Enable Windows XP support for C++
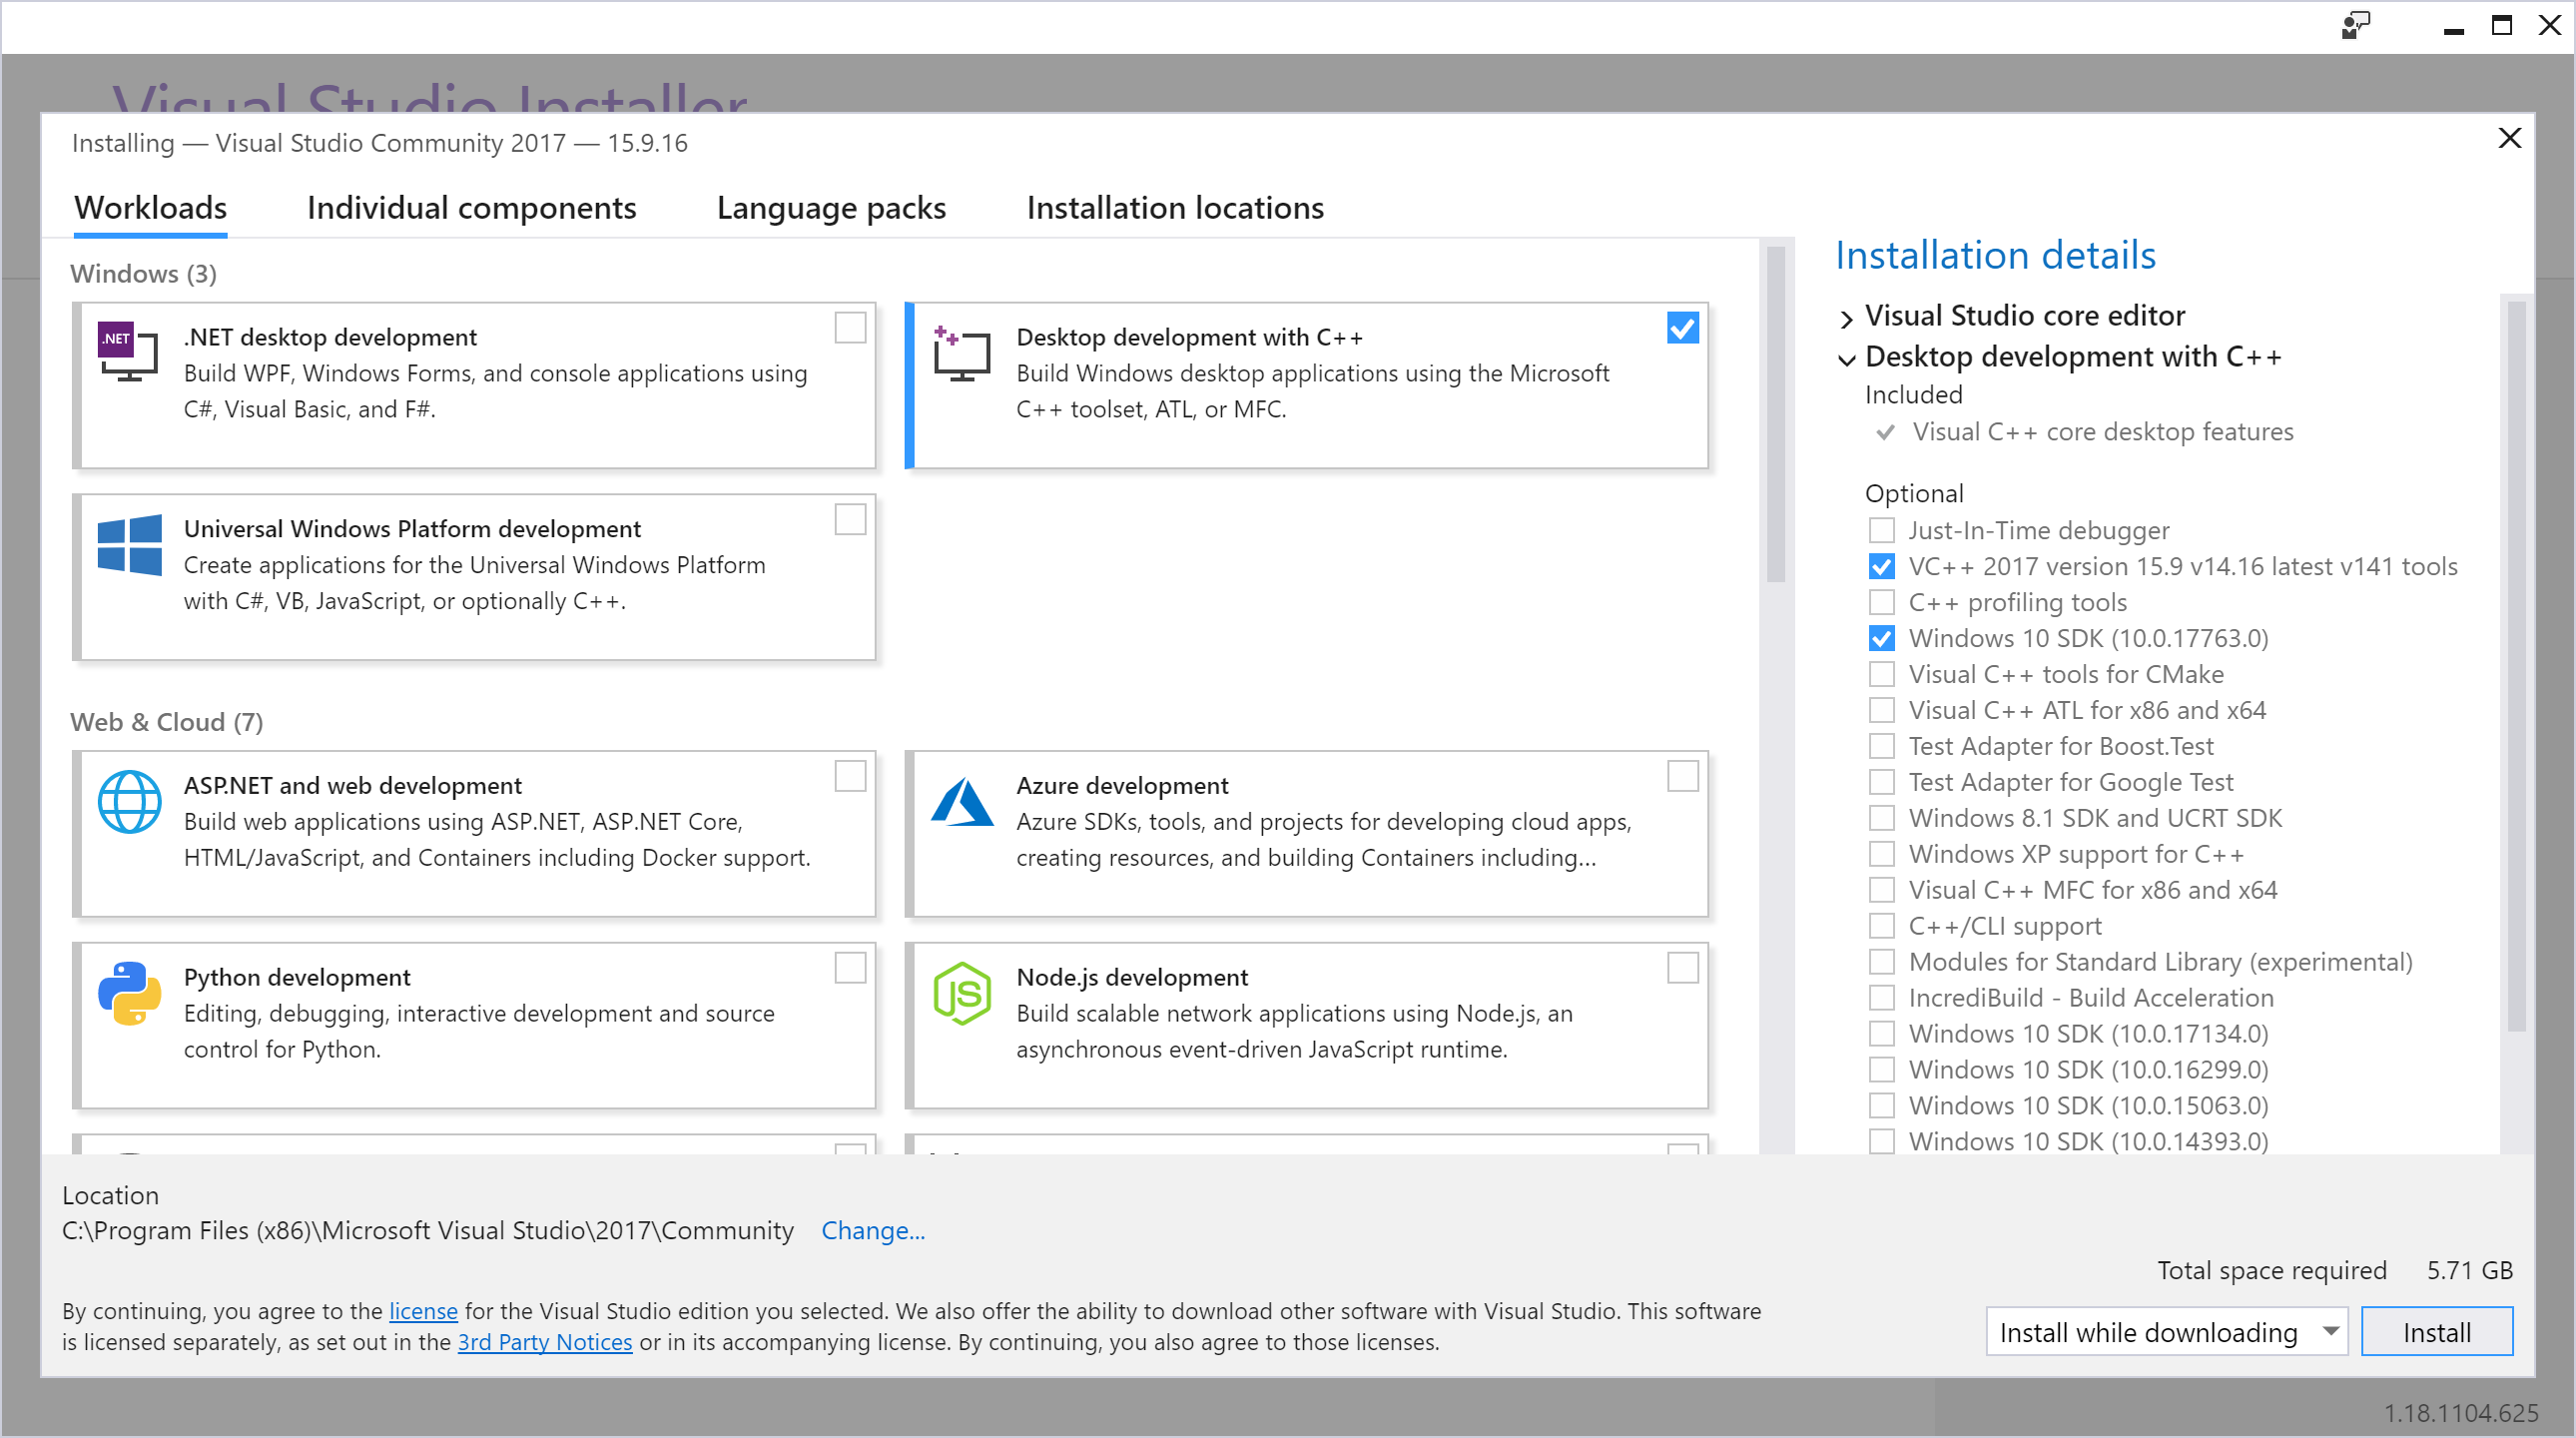The width and height of the screenshot is (2576, 1438). click(1881, 854)
